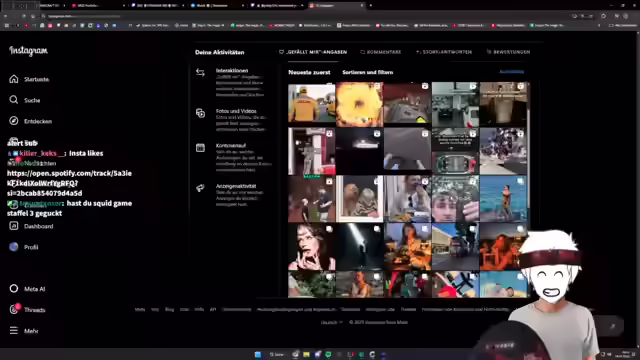Open the Profil avatar entry

click(x=24, y=247)
